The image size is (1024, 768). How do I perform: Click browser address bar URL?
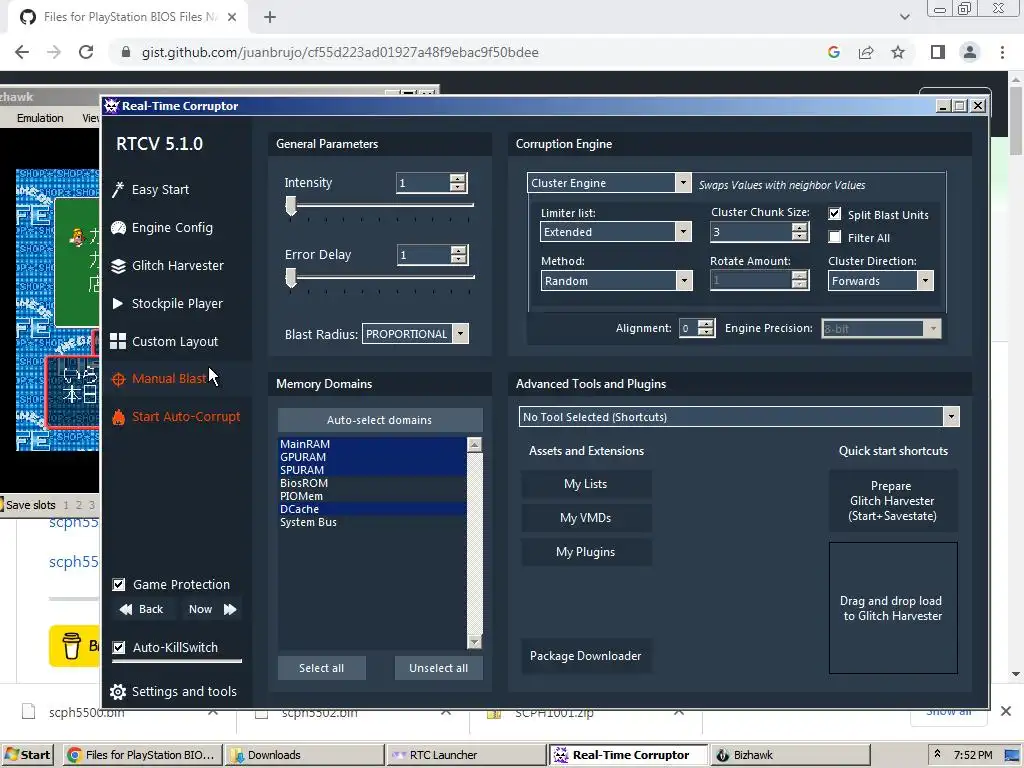(340, 52)
